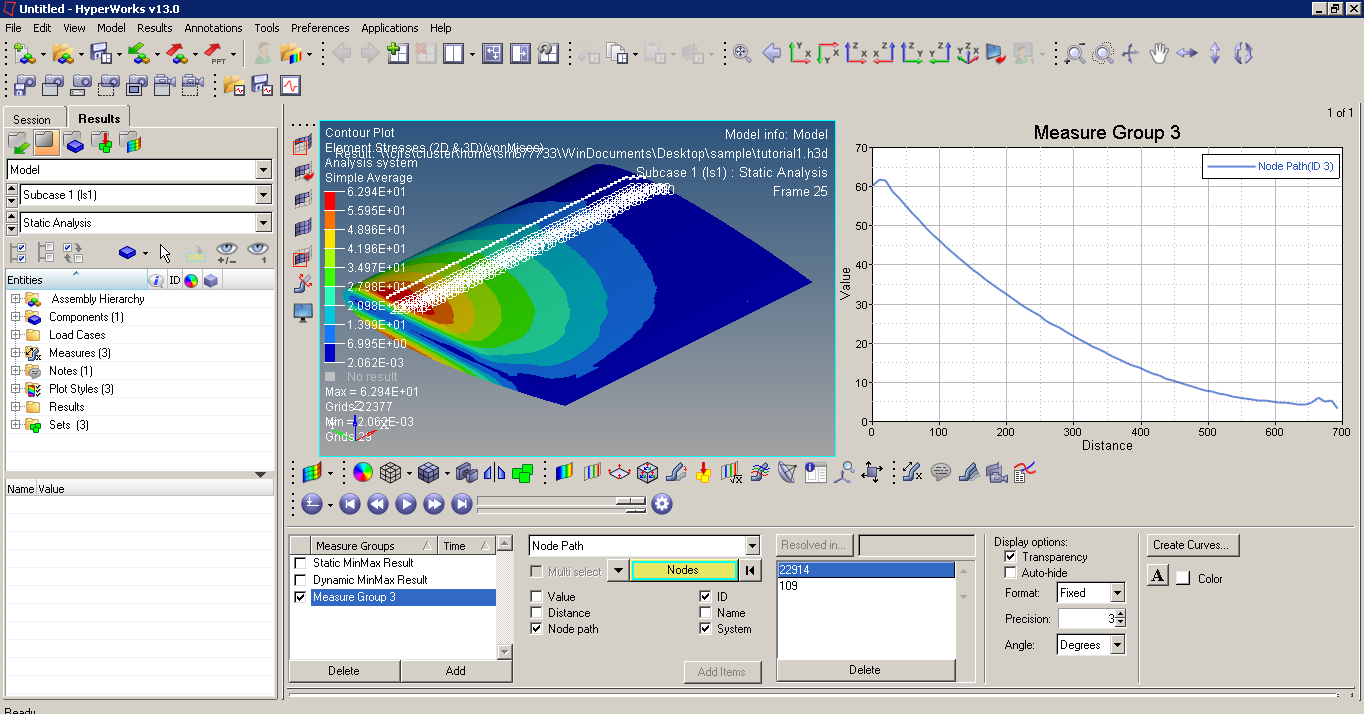
Task: Click the fit model to window icon
Action: (x=742, y=53)
